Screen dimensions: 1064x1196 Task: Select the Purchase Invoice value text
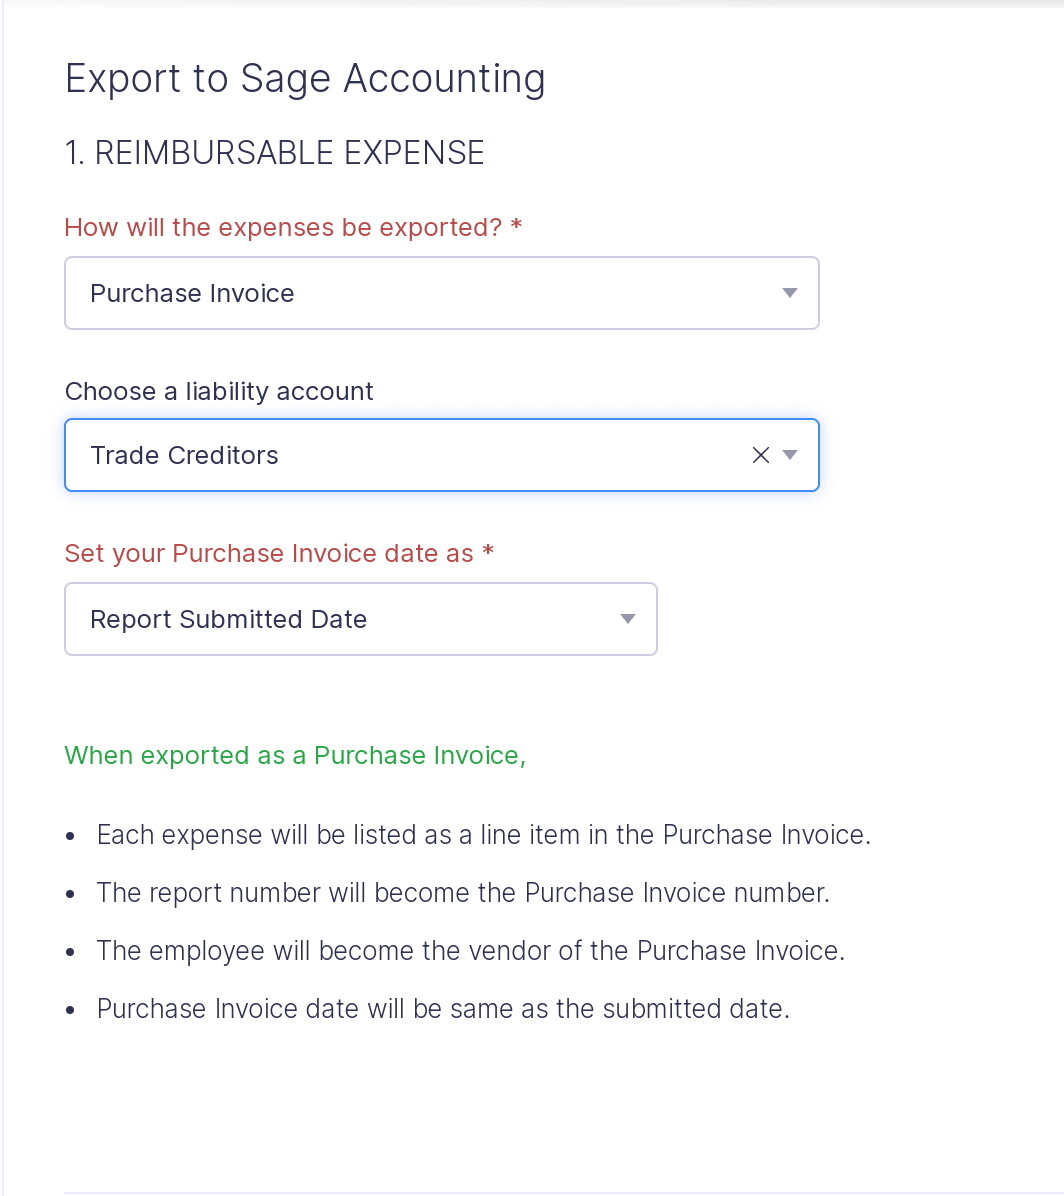pos(192,293)
